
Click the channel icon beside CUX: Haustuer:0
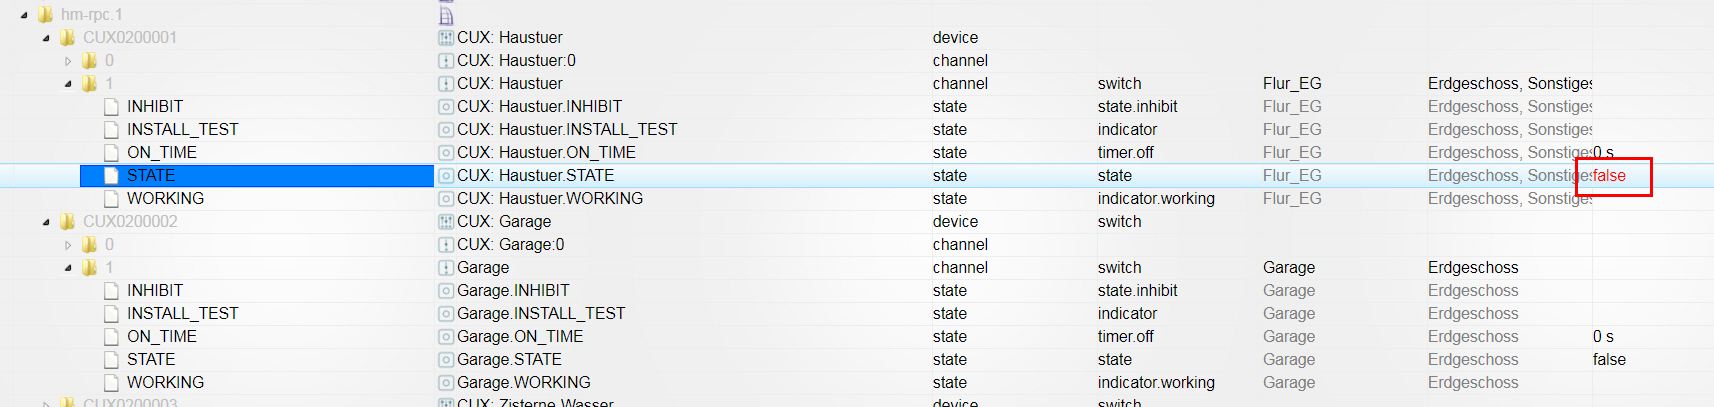coord(446,61)
